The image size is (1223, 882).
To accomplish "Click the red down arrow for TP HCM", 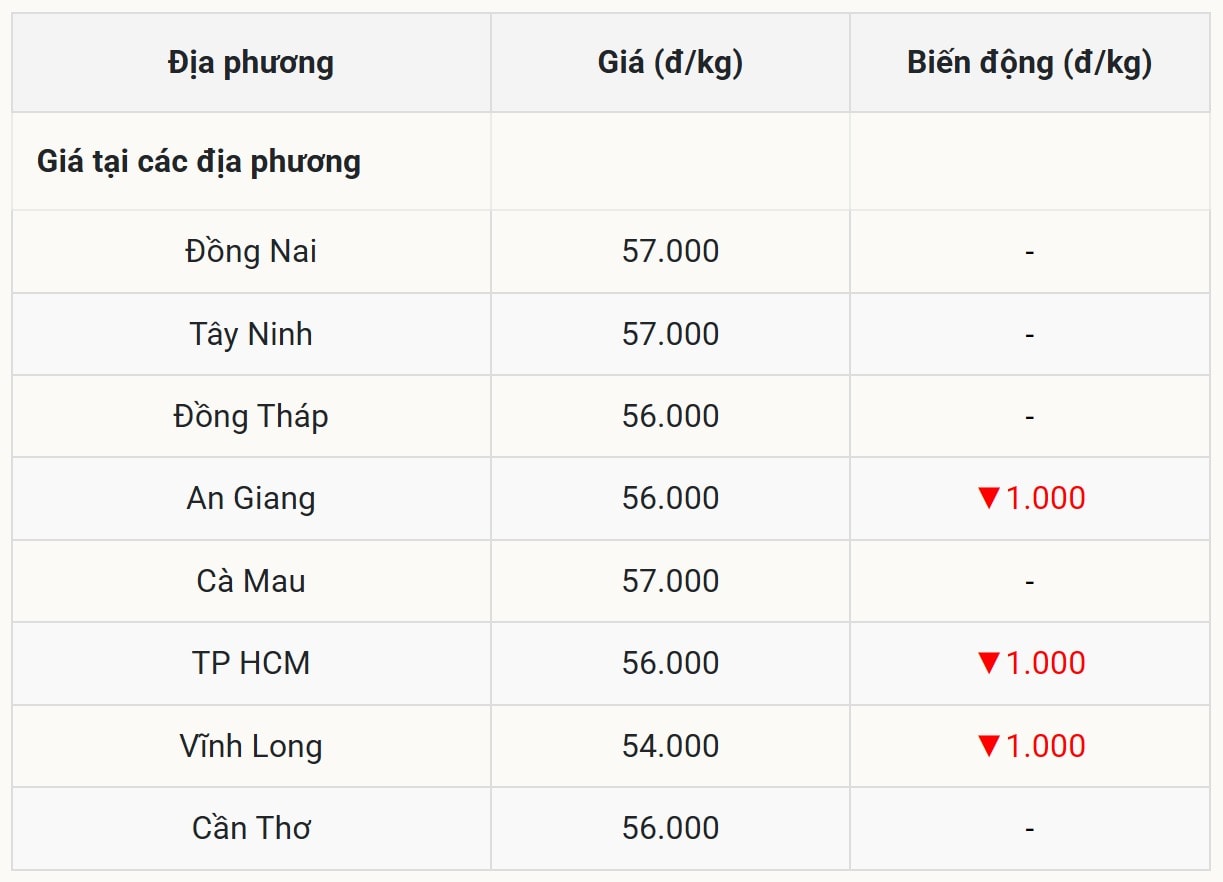I will 989,663.
